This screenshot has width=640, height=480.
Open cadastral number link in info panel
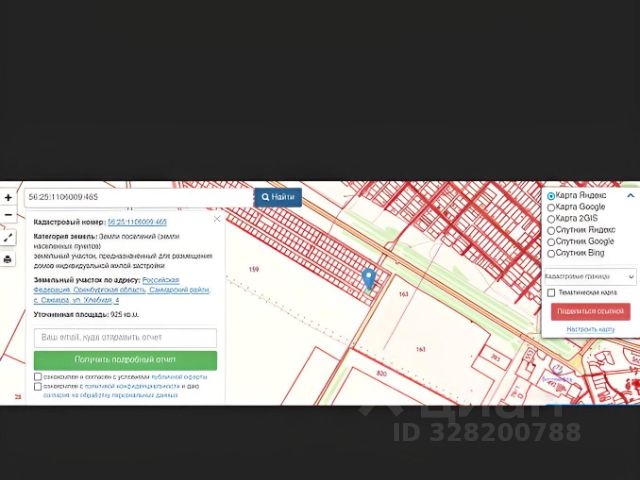click(137, 222)
